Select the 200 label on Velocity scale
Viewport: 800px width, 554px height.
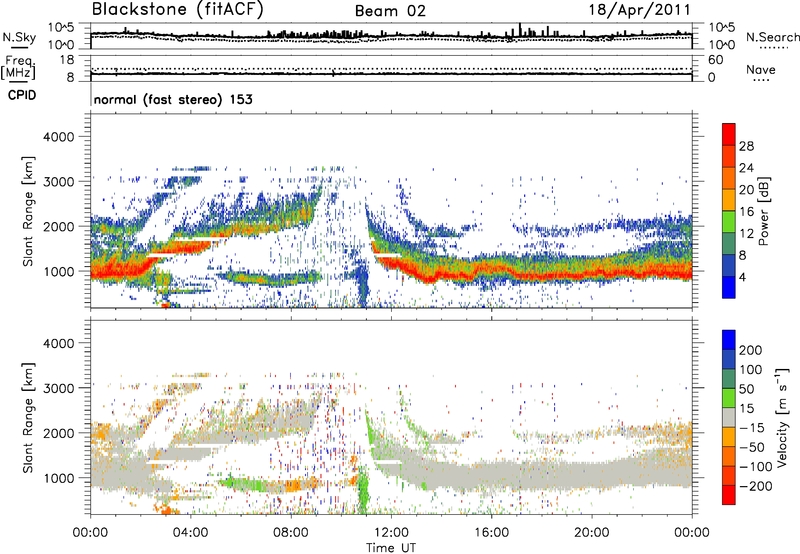(x=751, y=350)
